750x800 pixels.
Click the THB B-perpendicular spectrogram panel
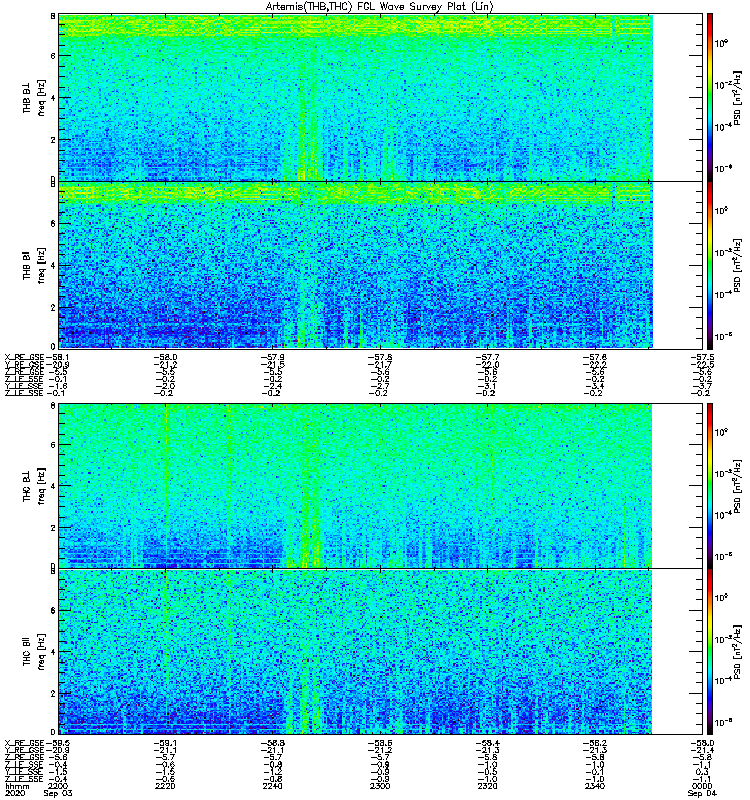[381, 97]
